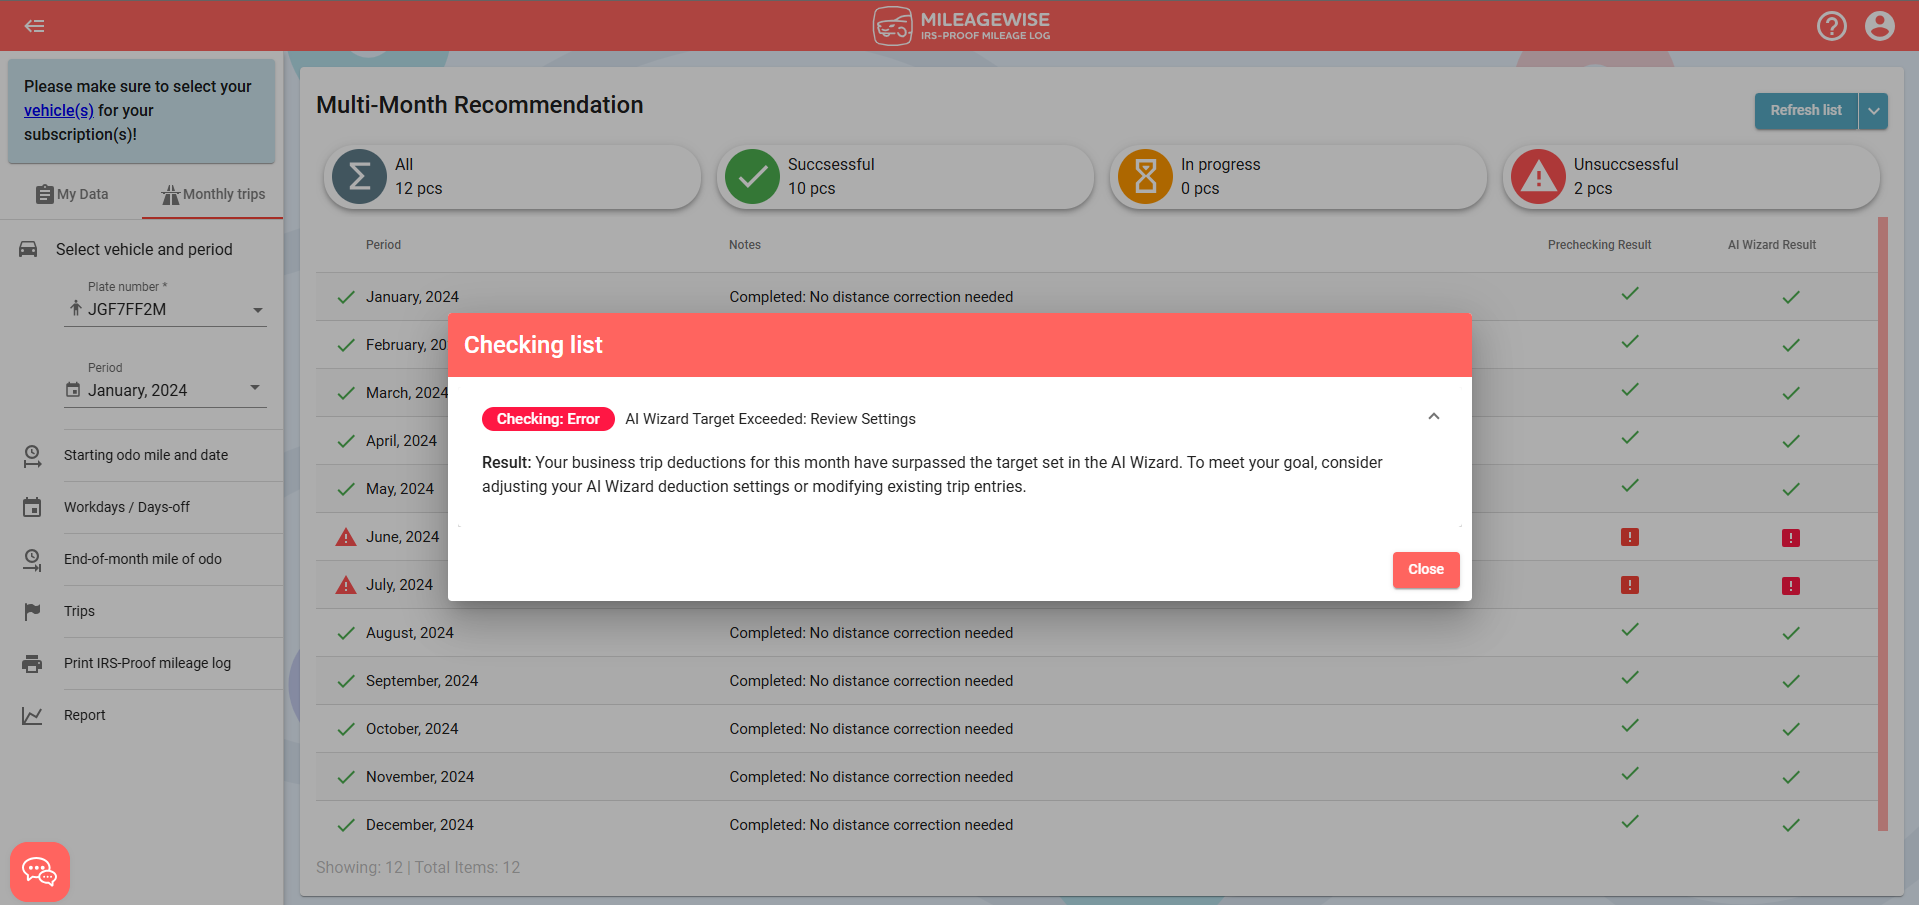
Task: Click the AI Wizard Result column header
Action: click(1772, 245)
